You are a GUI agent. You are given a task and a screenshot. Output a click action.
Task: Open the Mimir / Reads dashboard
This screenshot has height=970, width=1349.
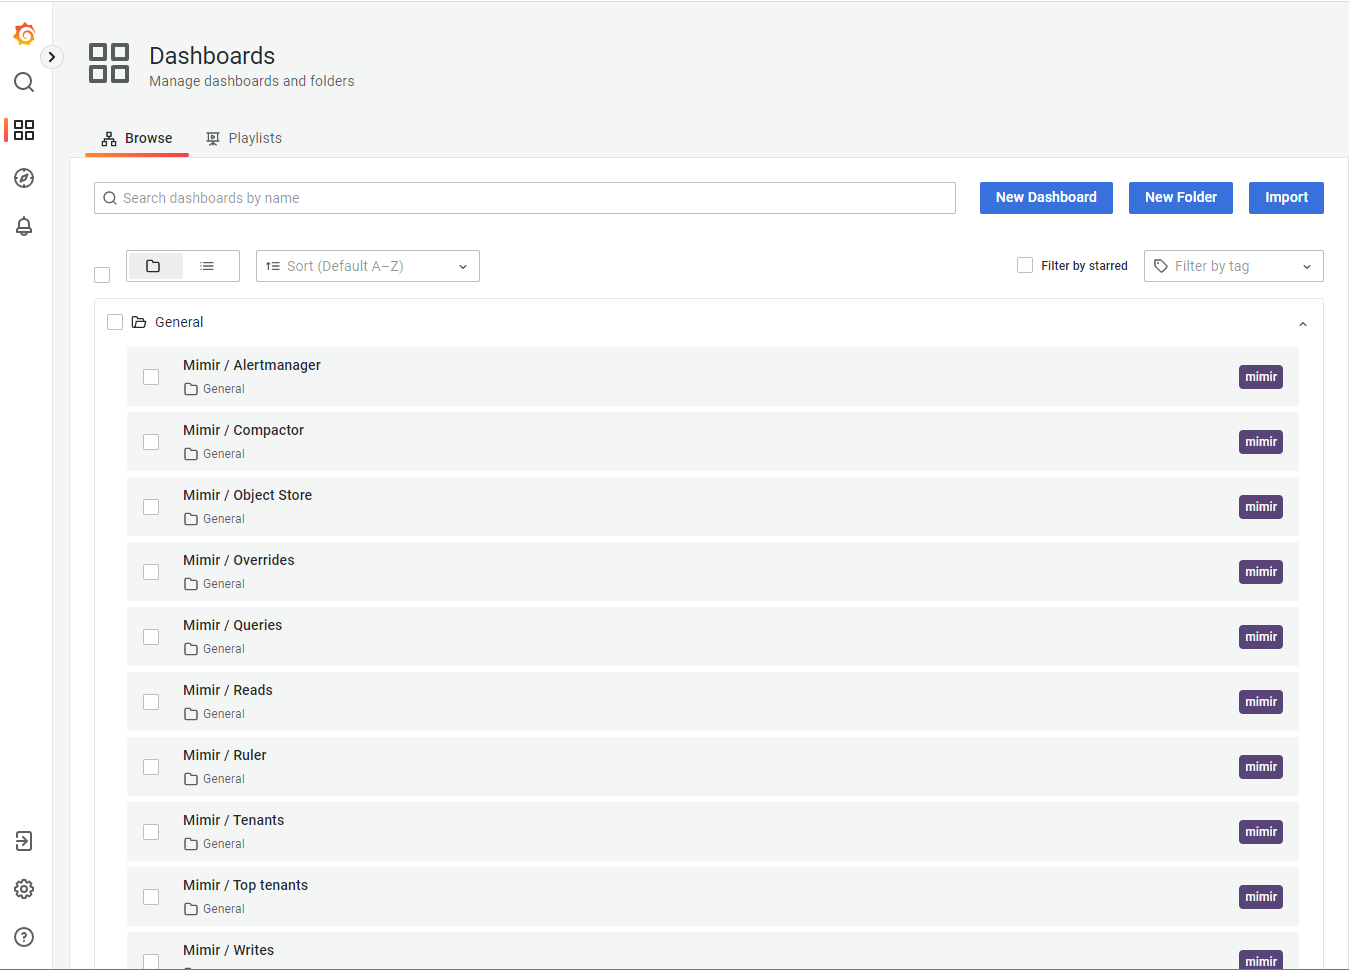[228, 690]
